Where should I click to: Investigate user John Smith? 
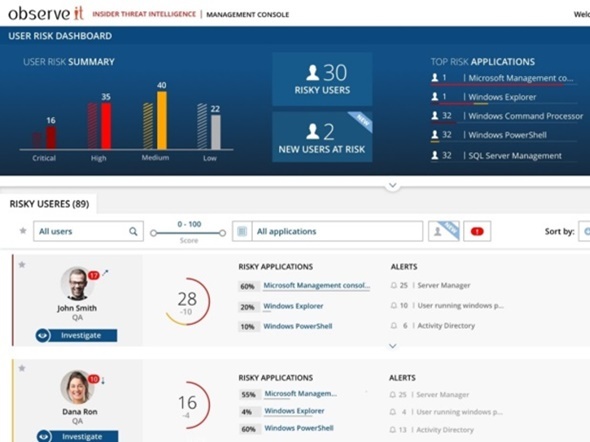point(76,336)
